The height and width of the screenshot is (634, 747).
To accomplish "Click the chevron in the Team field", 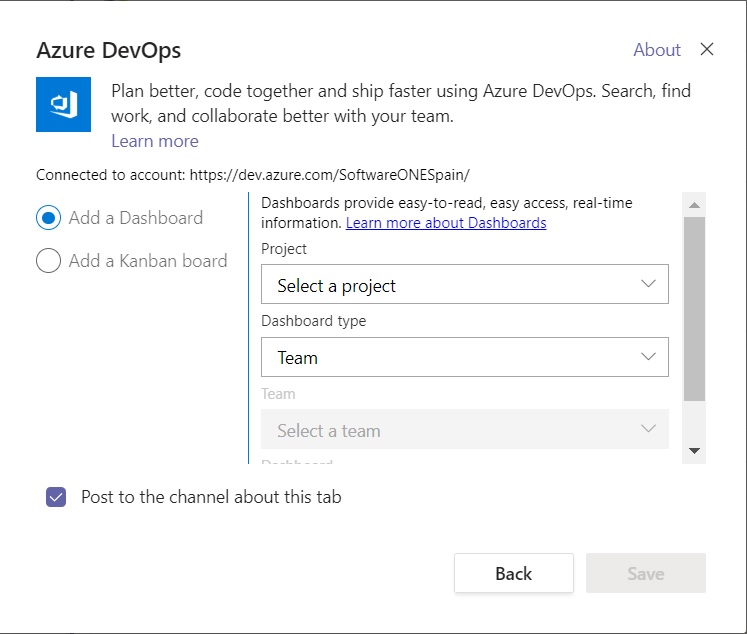I will 648,429.
